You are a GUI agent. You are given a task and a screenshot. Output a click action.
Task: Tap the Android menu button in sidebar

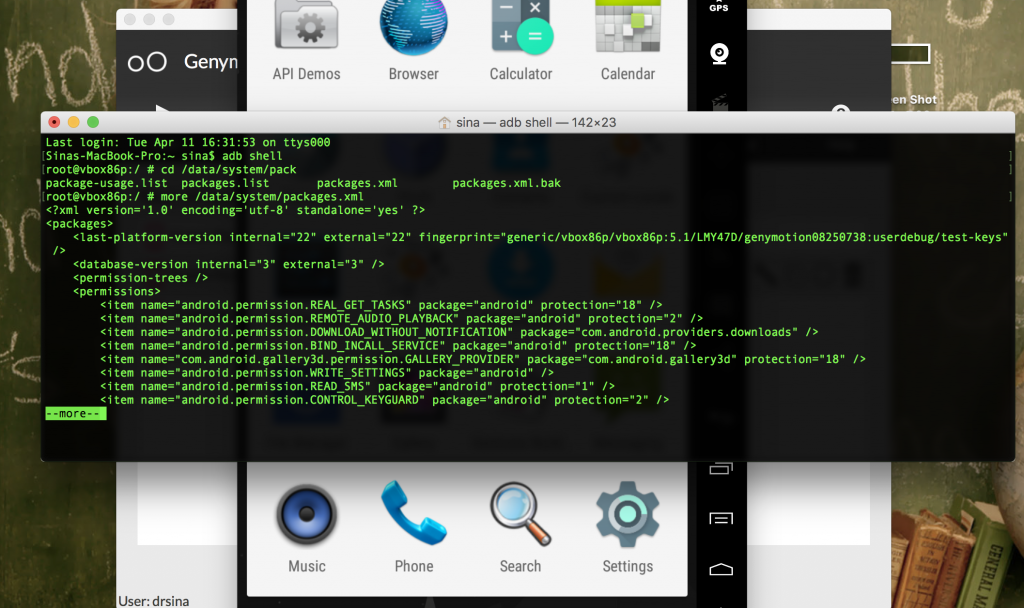[x=721, y=519]
